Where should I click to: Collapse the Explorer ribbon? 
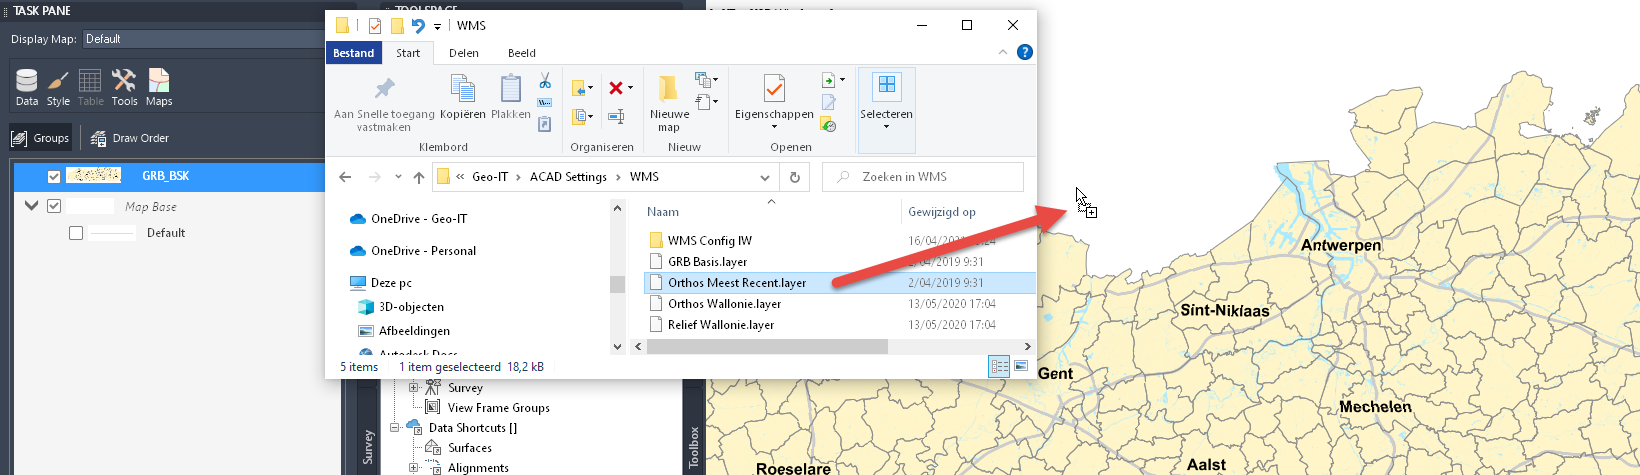coord(1003,52)
